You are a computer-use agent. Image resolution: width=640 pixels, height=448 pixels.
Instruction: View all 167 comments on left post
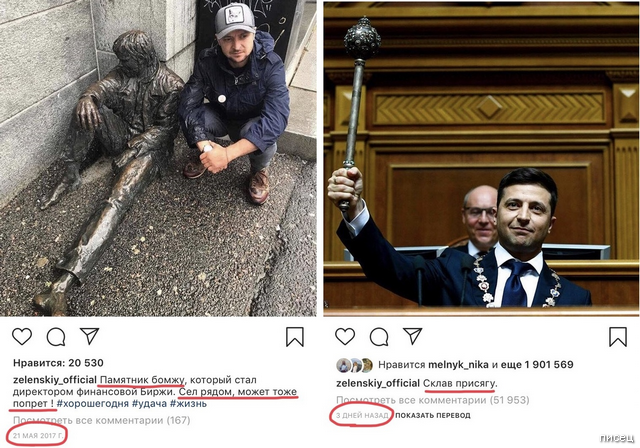pos(102,420)
